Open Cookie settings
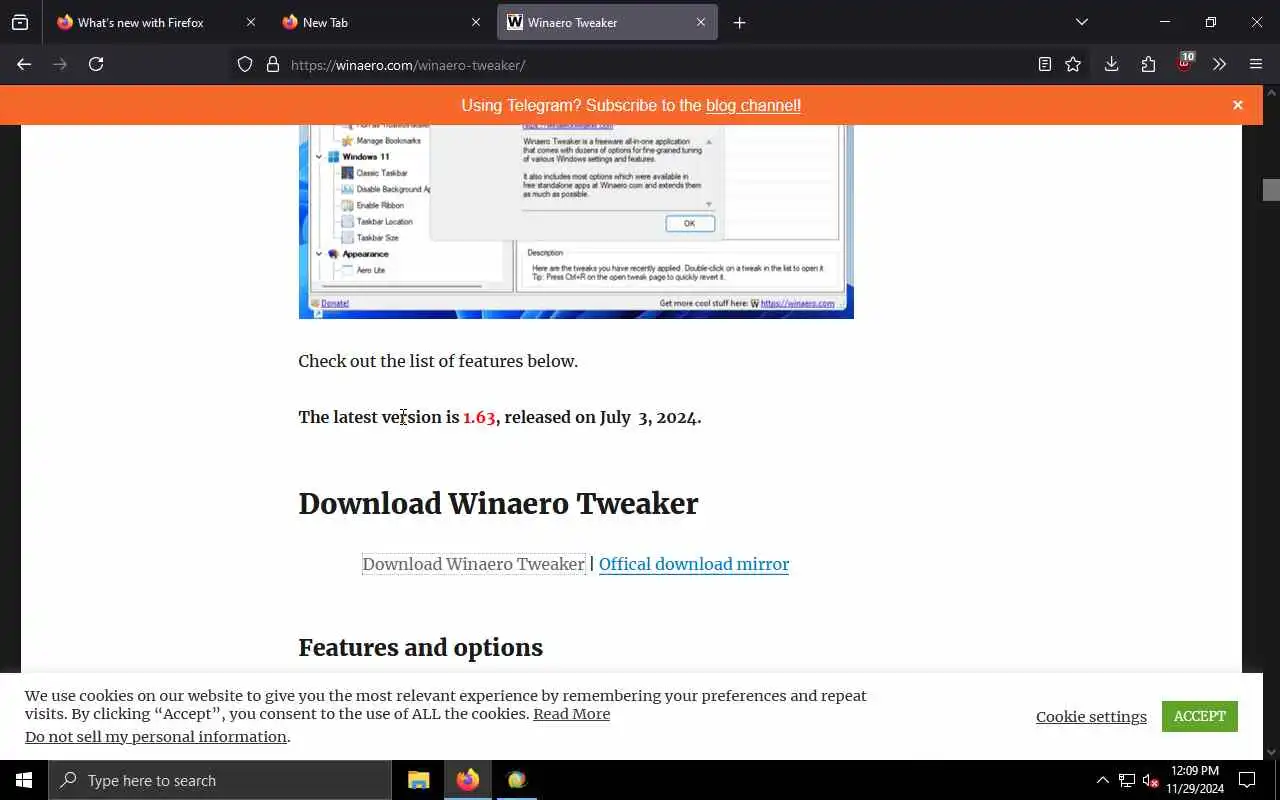This screenshot has width=1280, height=800. click(1091, 716)
